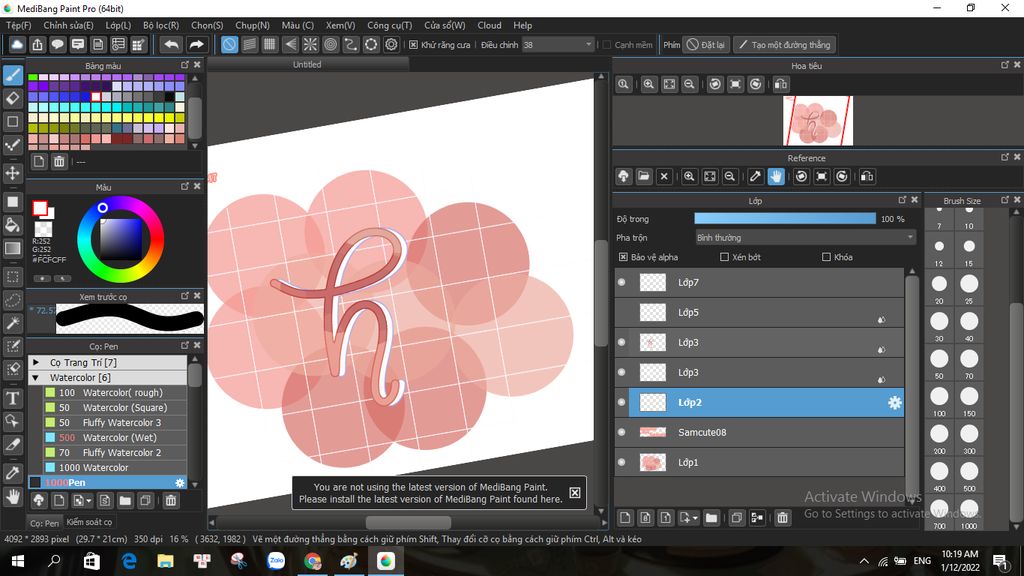Open the Pha trộn blend mode dropdown
Image resolution: width=1024 pixels, height=576 pixels.
[x=805, y=238]
